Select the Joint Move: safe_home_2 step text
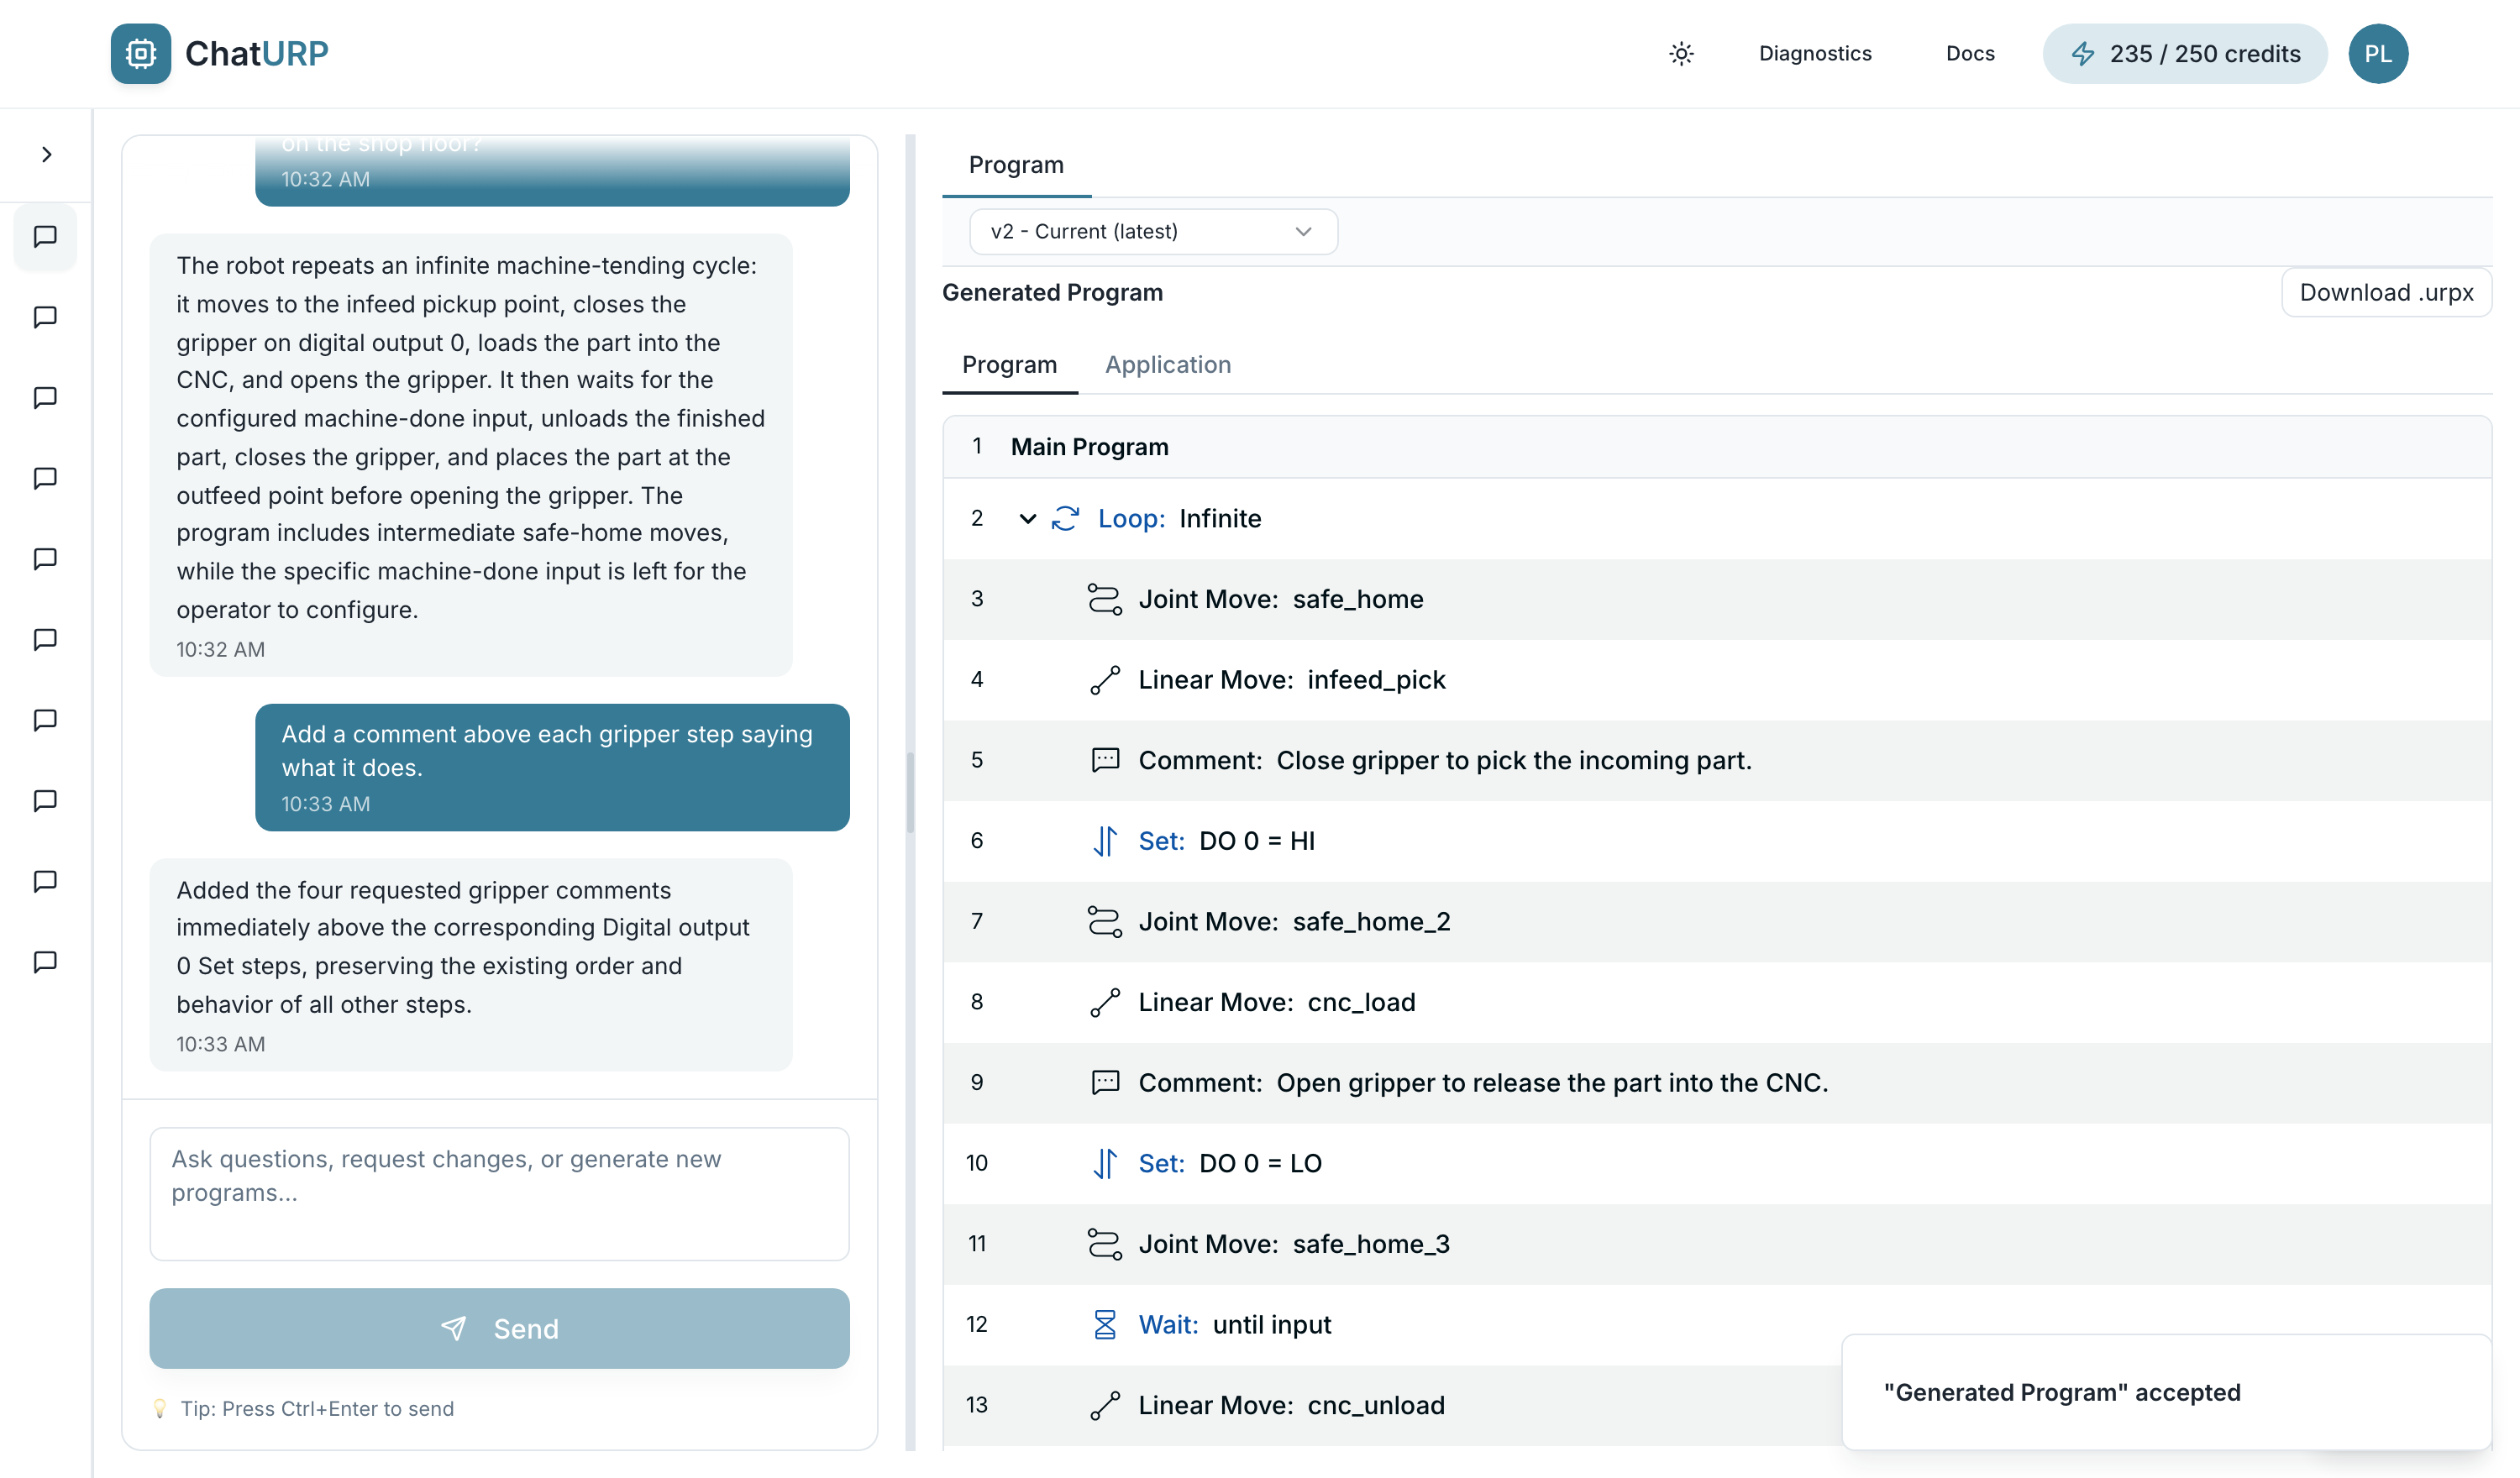Image resolution: width=2520 pixels, height=1478 pixels. point(1294,921)
